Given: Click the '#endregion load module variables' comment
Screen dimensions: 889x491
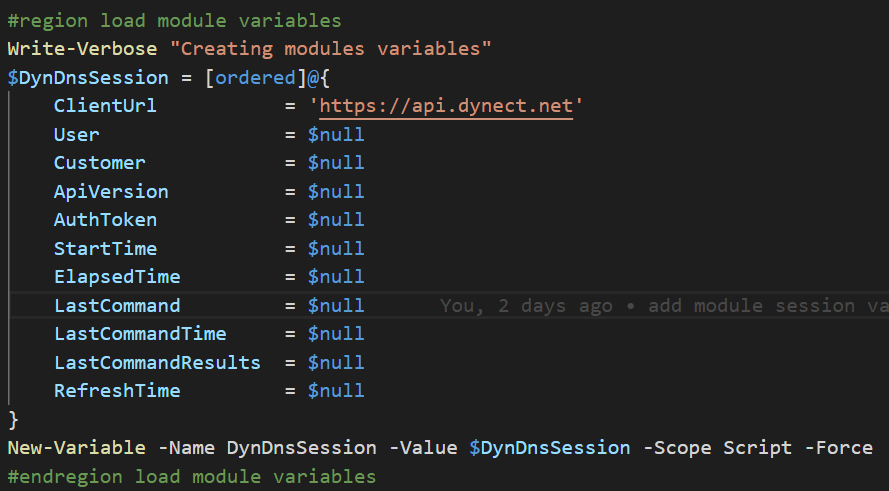Looking at the screenshot, I should point(191,477).
